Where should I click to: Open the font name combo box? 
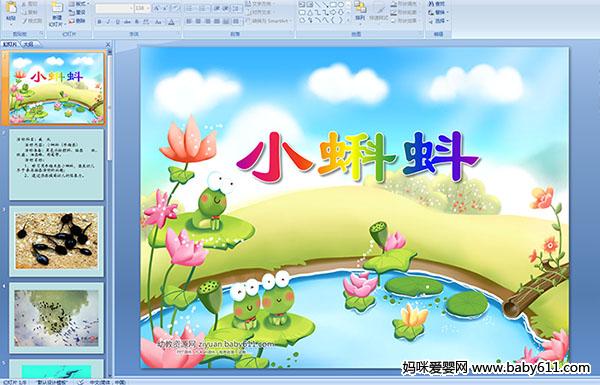click(114, 8)
